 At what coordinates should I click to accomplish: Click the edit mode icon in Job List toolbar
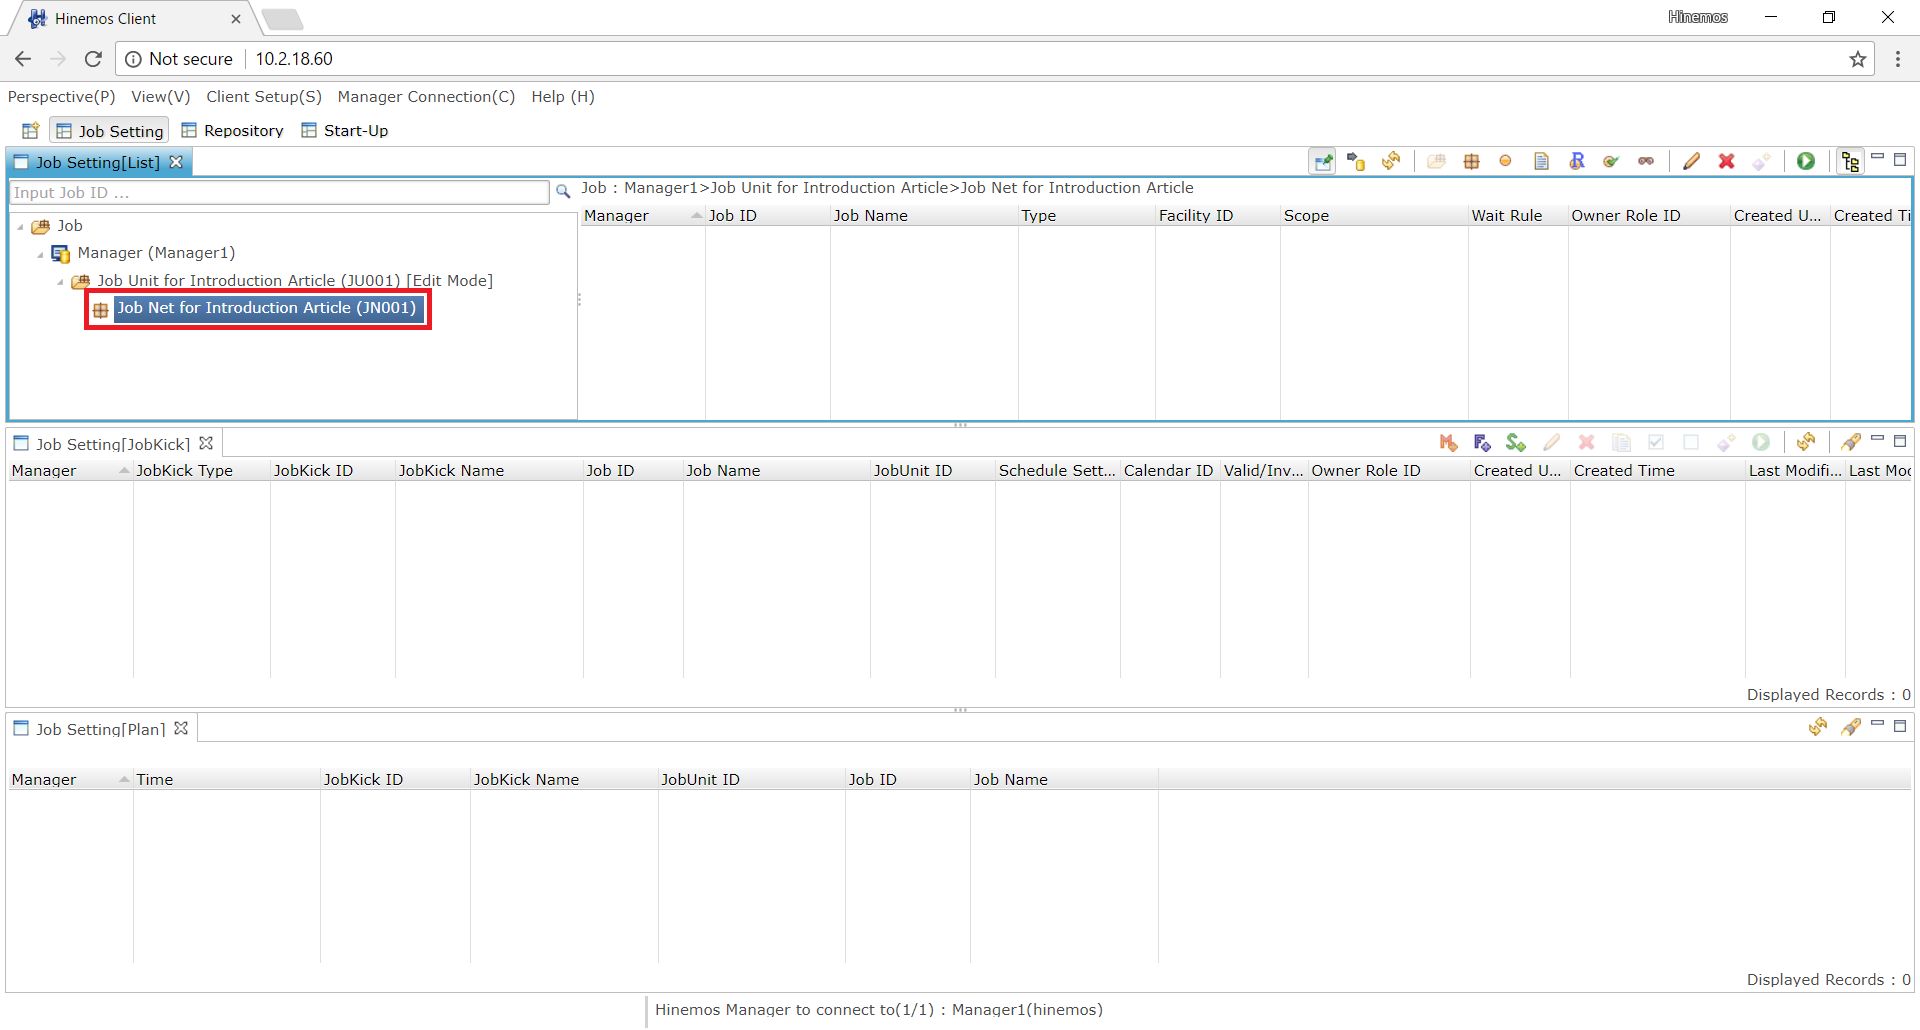click(x=1323, y=161)
